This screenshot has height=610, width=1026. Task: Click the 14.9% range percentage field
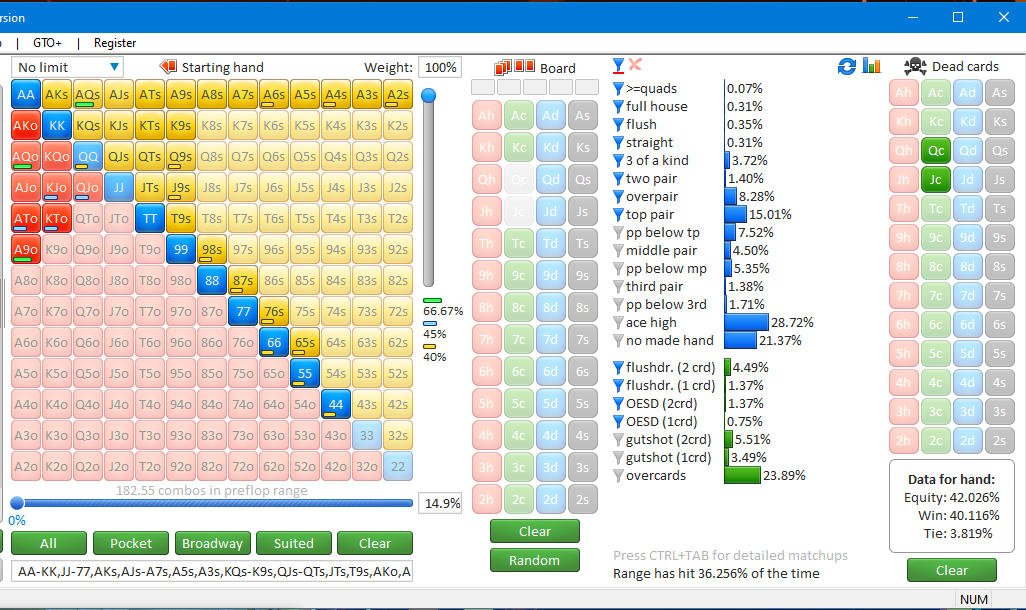[442, 503]
